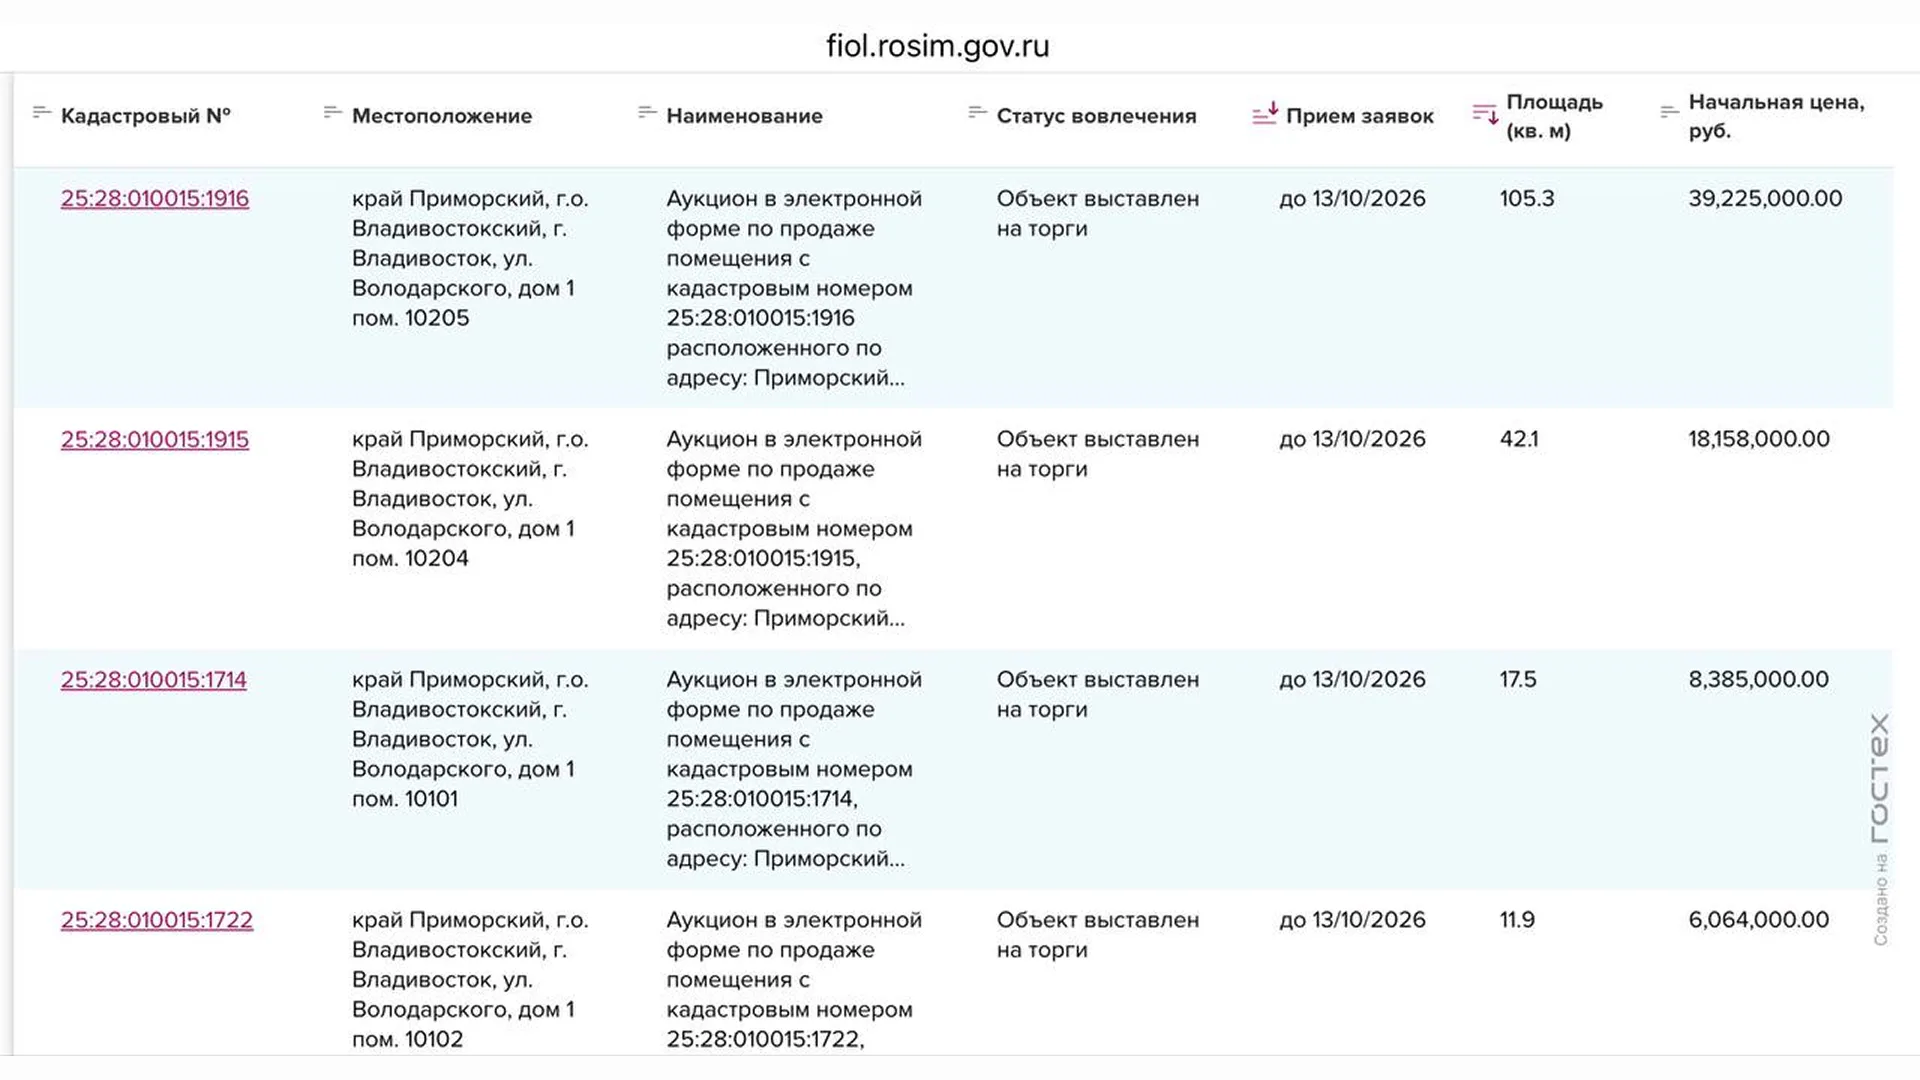Sort by Наименование column header text
The image size is (1920, 1080).
745,116
